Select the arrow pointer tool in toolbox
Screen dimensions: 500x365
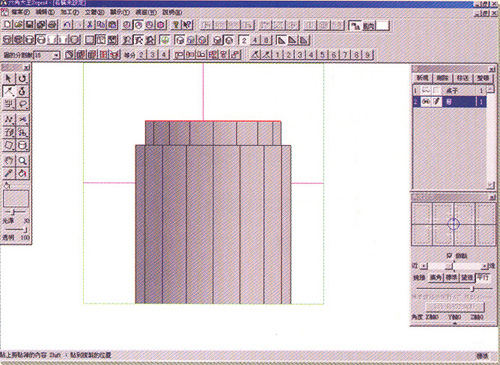tap(9, 78)
